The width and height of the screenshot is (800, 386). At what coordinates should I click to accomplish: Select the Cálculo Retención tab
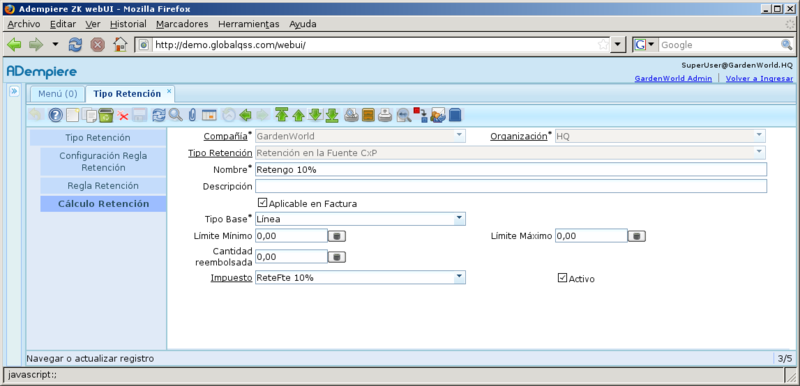point(103,204)
